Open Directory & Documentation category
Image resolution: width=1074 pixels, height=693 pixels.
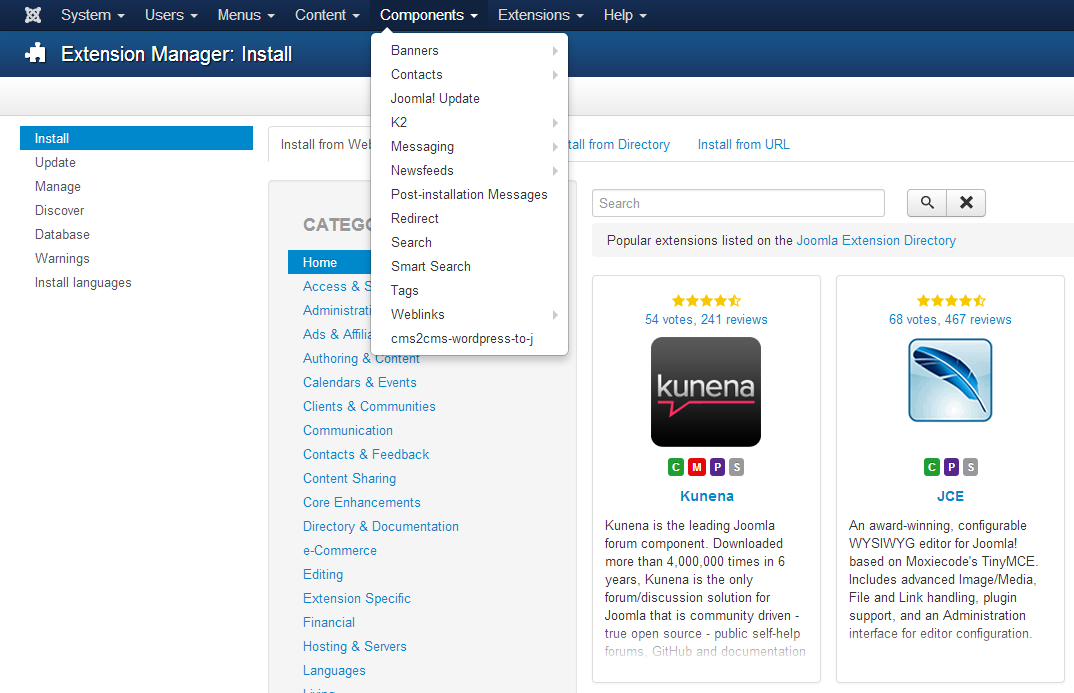381,526
